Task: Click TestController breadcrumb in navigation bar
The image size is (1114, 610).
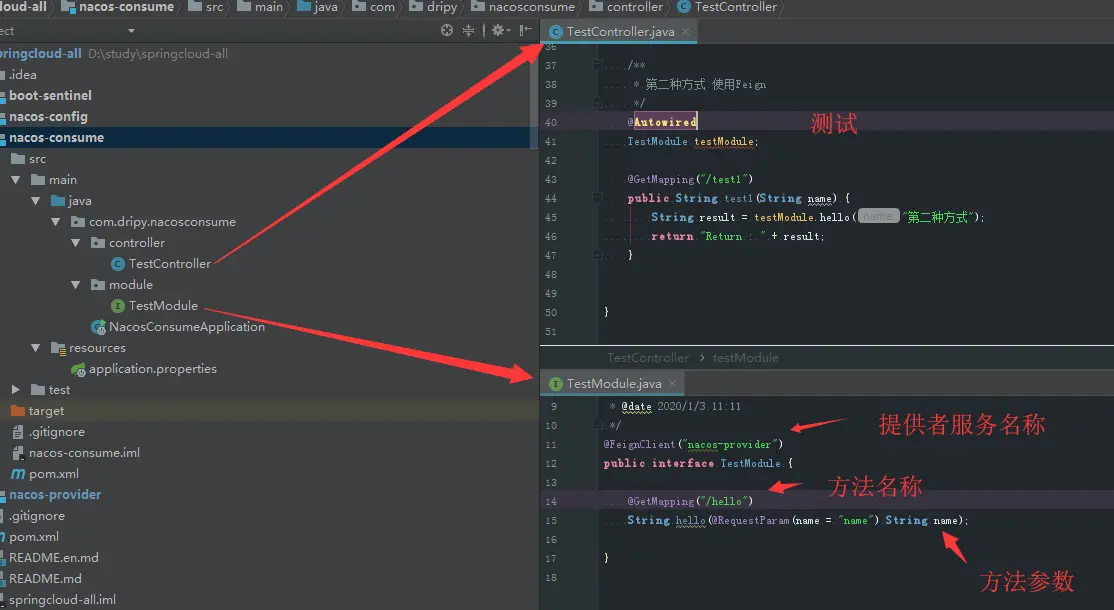Action: click(x=728, y=7)
